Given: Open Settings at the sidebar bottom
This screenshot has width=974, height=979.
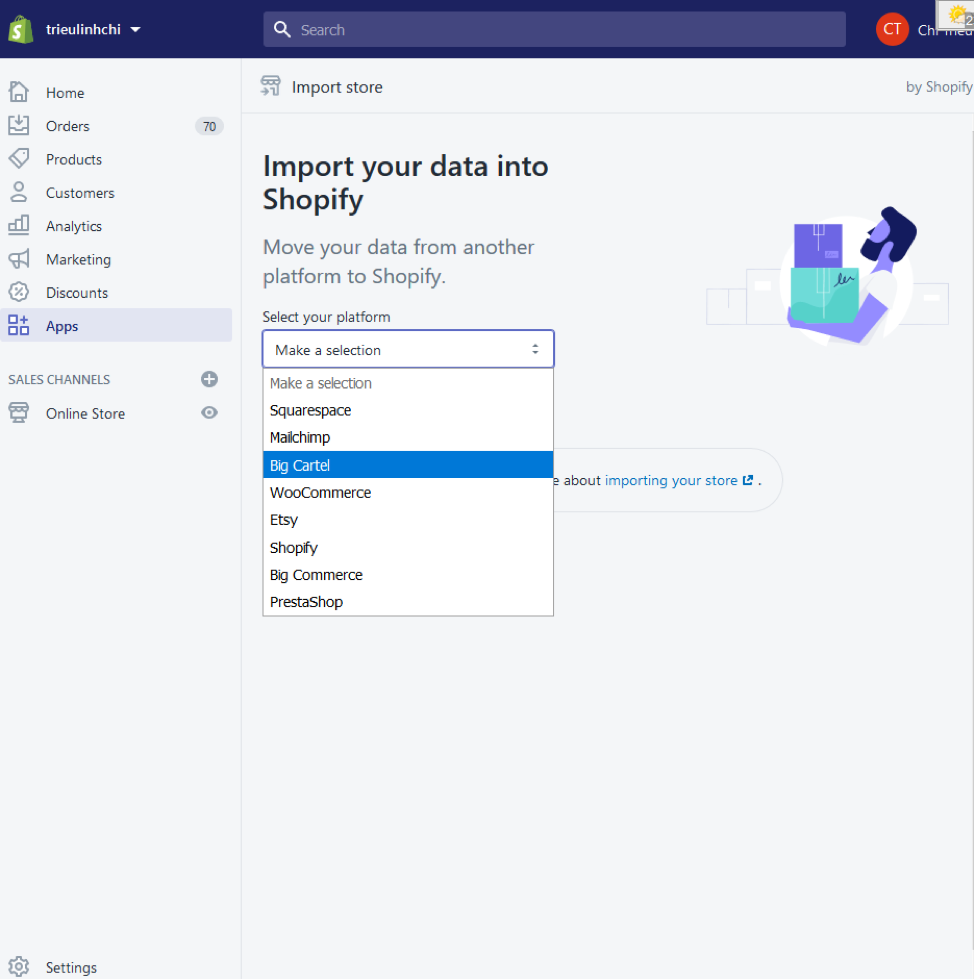Looking at the screenshot, I should (x=71, y=967).
